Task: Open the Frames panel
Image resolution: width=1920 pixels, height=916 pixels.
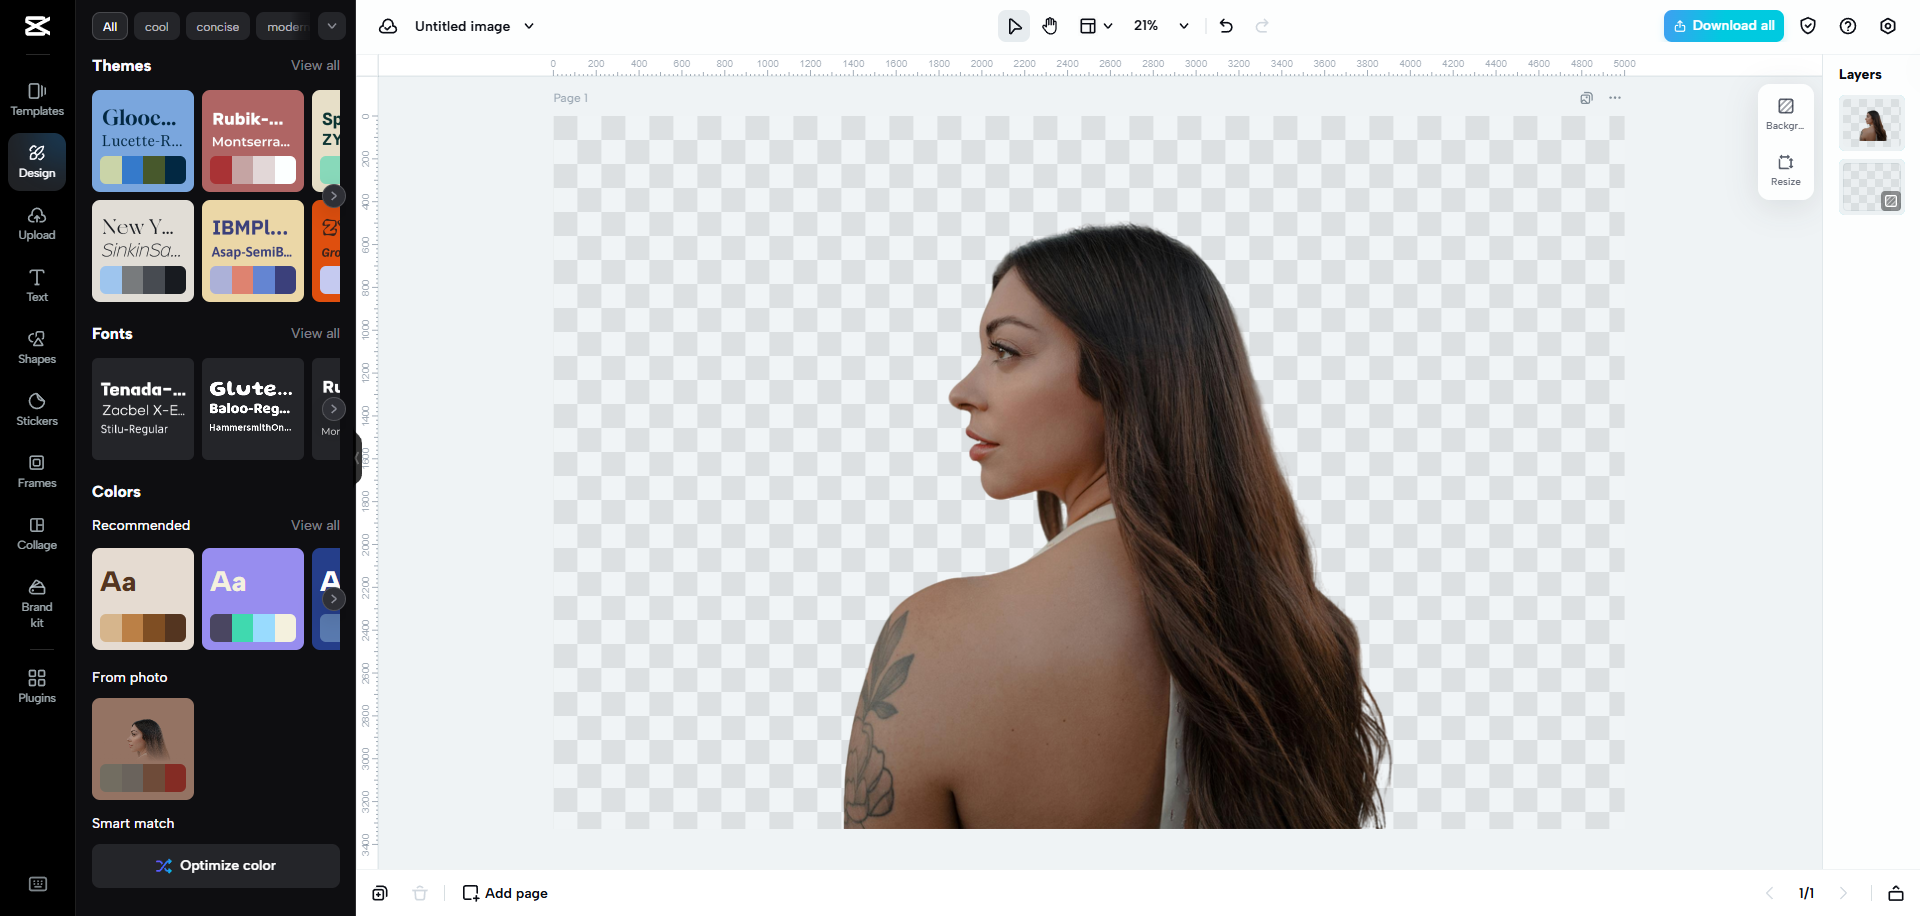Action: pyautogui.click(x=36, y=470)
